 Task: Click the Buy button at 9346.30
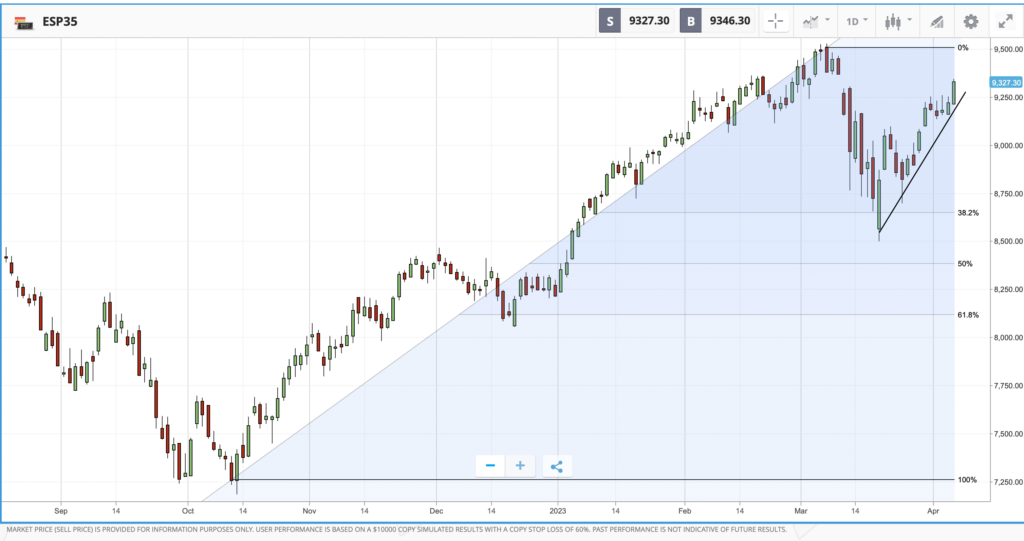[x=716, y=21]
